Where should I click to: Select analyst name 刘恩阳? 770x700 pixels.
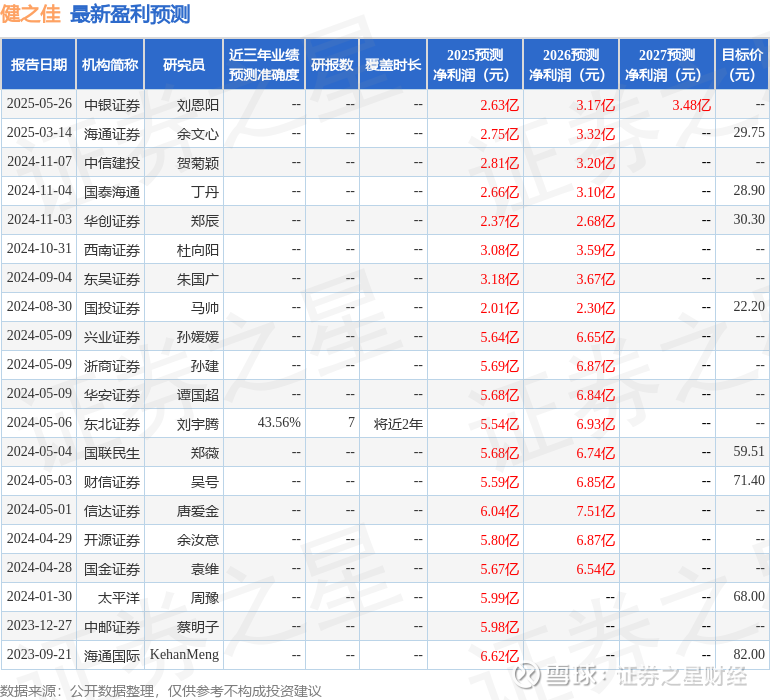point(198,105)
